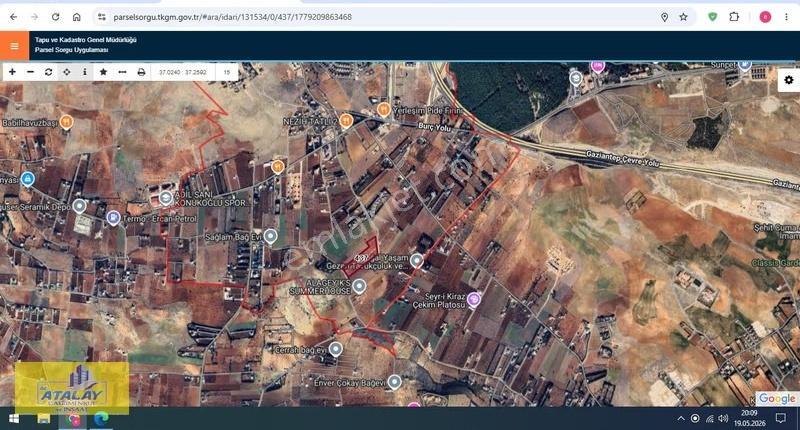This screenshot has height=430, width=800.
Task: Open the star favorites tool
Action: click(103, 72)
